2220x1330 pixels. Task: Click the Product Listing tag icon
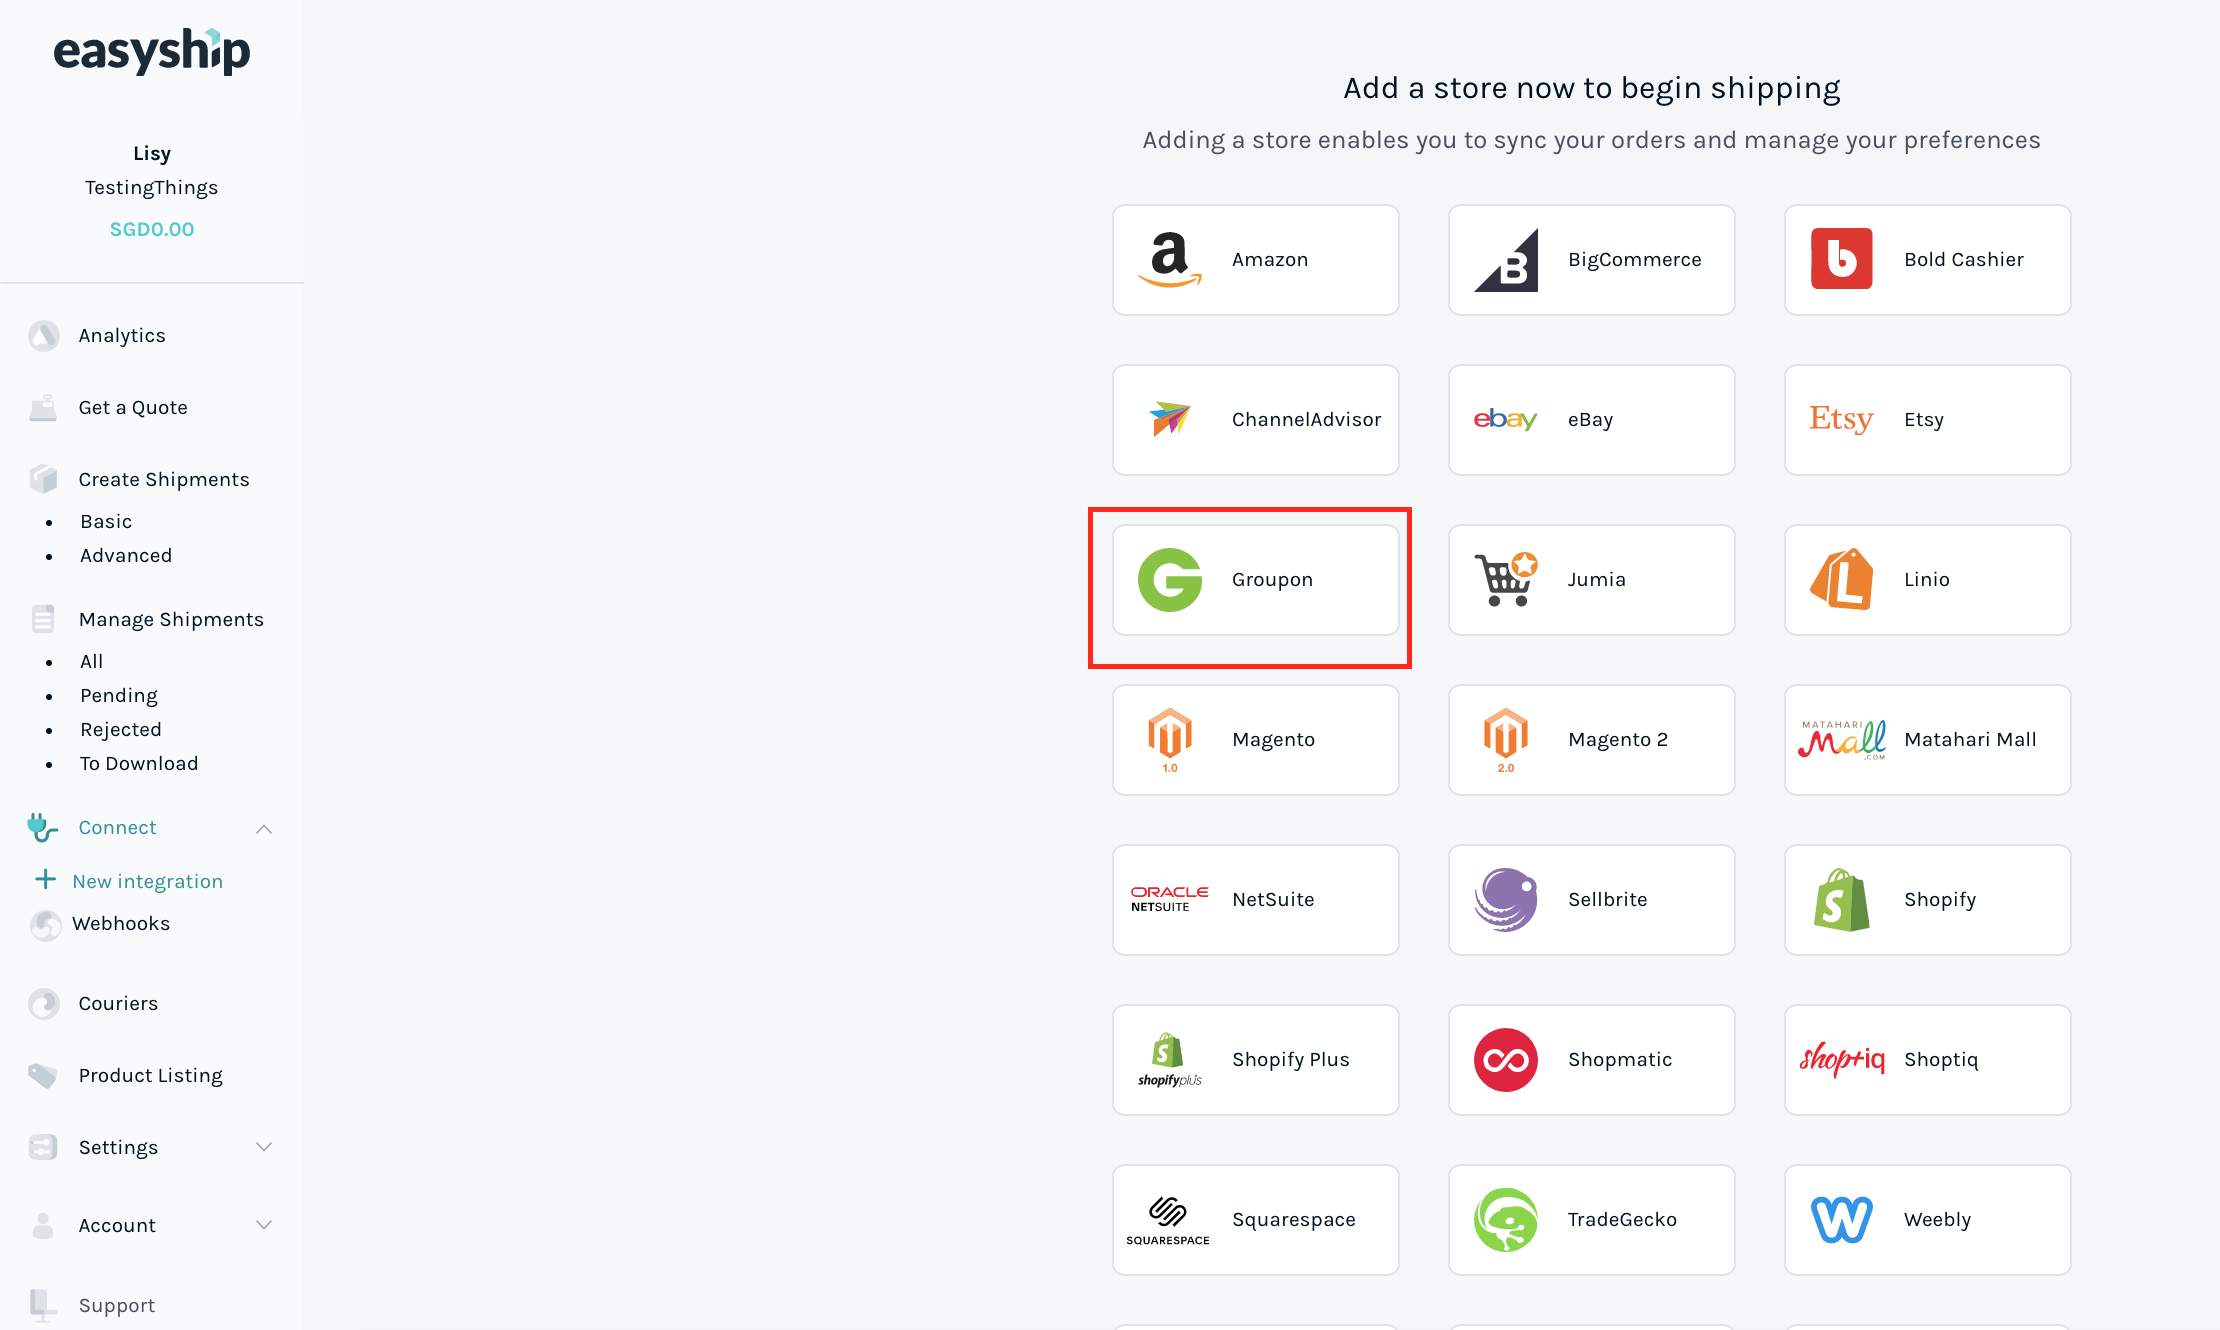pos(43,1076)
